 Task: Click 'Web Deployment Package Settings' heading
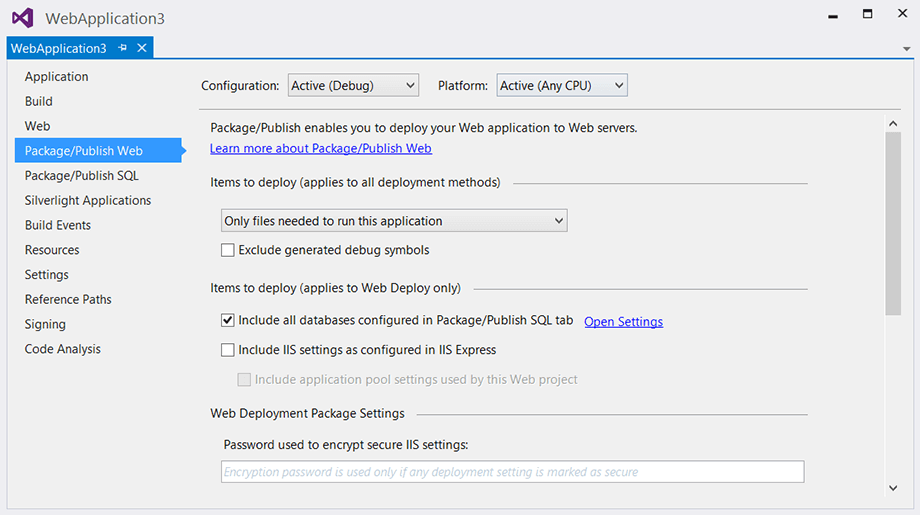coord(307,414)
